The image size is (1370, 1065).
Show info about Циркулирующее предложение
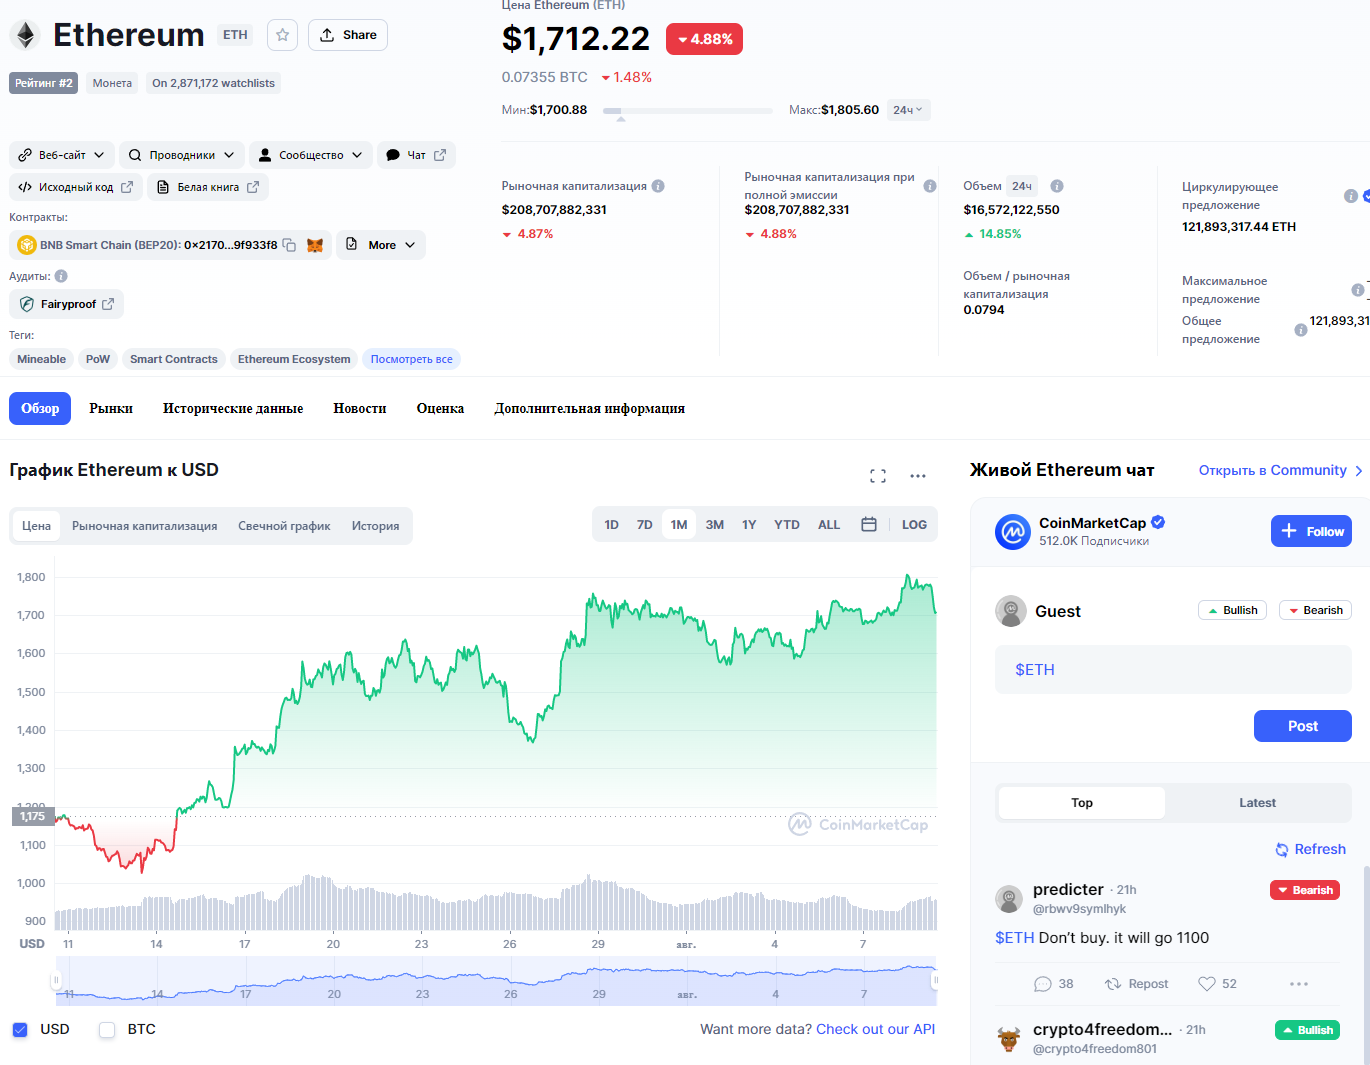(1351, 196)
